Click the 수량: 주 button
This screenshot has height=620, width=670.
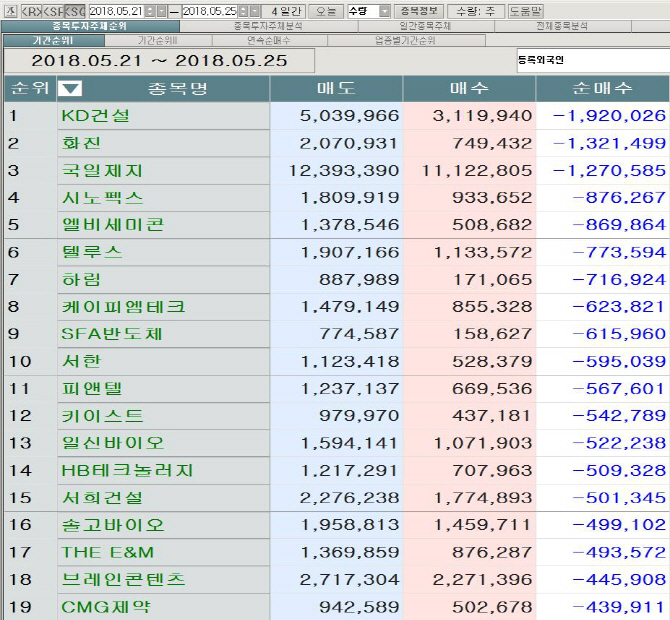coord(476,11)
